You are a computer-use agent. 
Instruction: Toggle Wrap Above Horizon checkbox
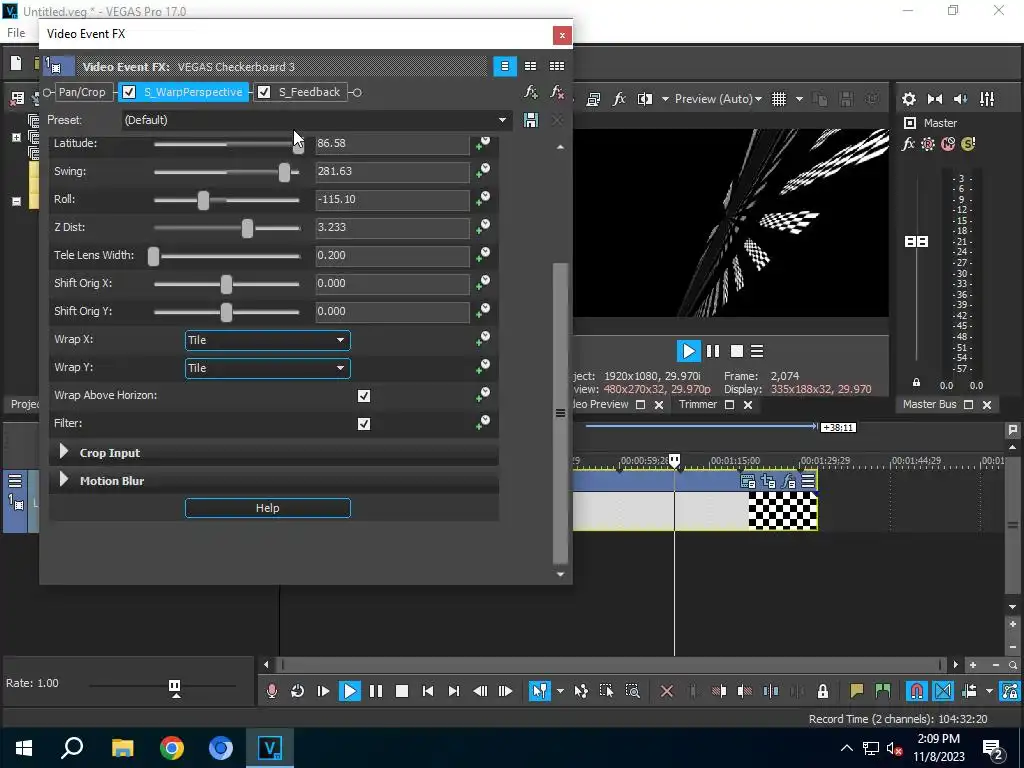(x=364, y=396)
